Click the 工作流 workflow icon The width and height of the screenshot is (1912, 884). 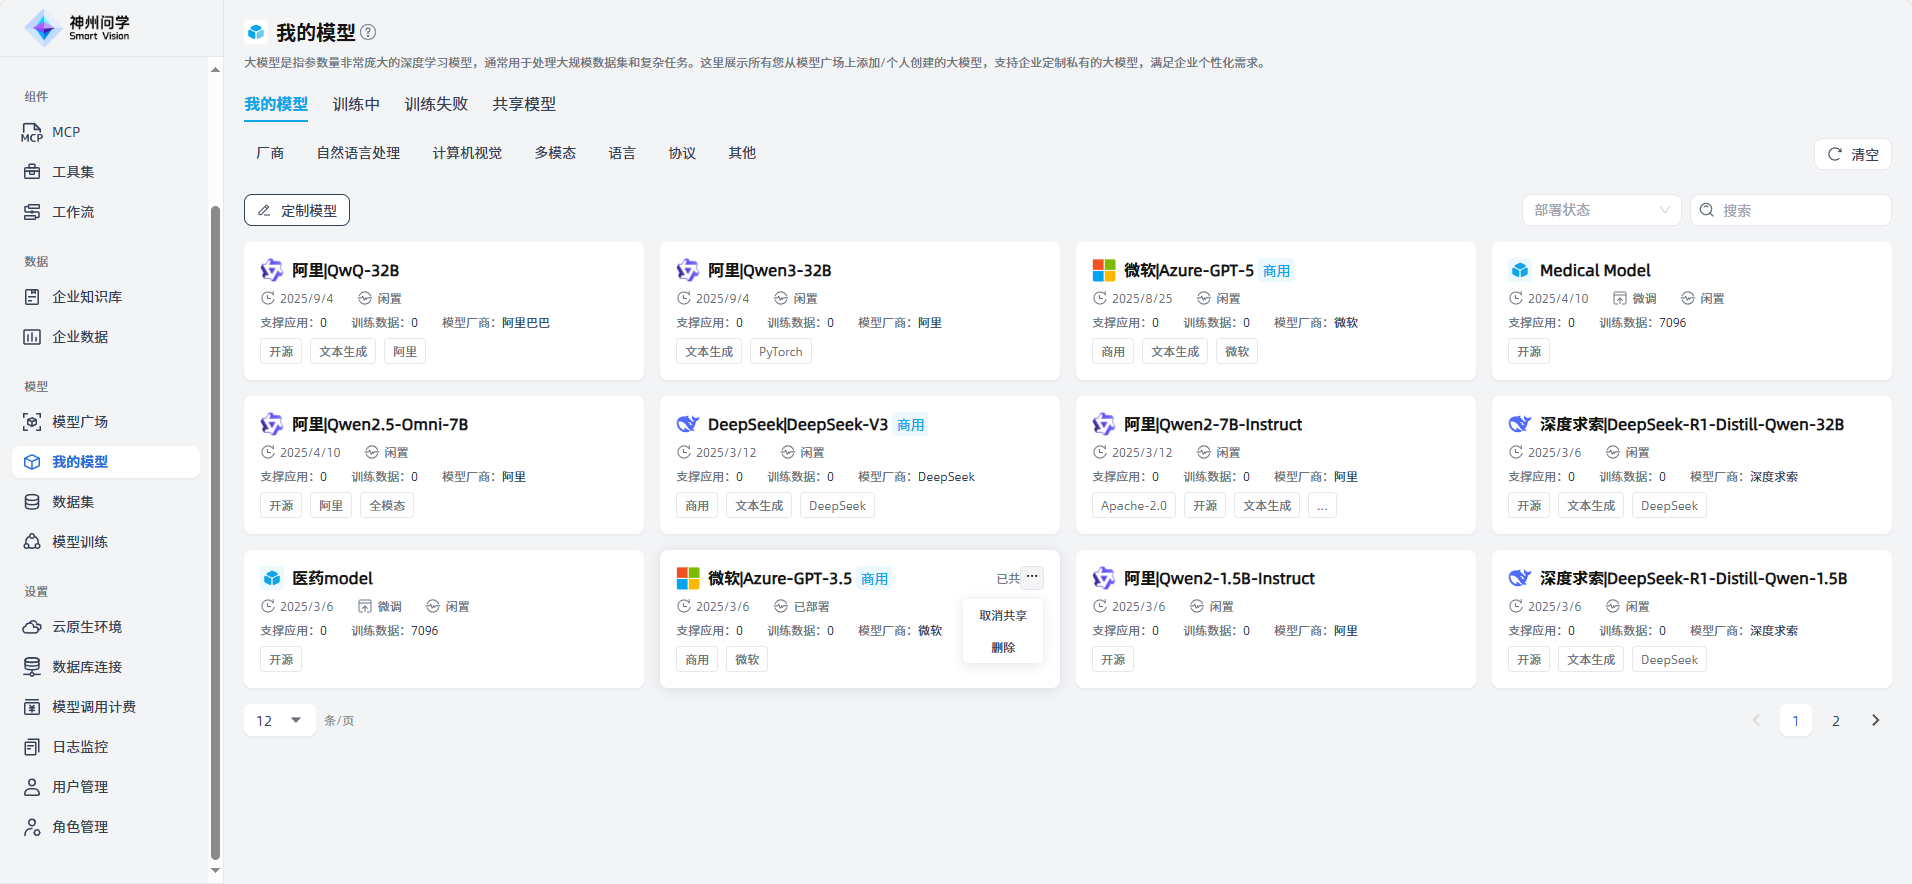(x=32, y=212)
